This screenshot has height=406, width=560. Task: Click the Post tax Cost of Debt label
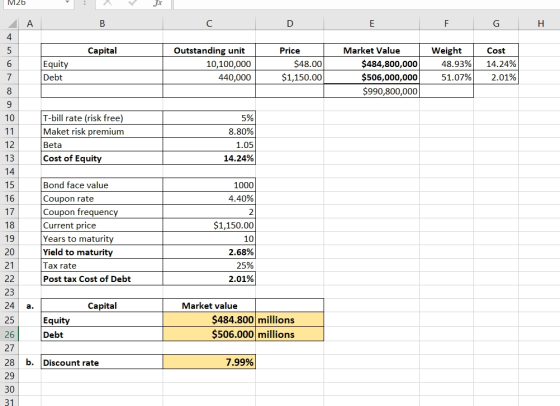point(87,279)
